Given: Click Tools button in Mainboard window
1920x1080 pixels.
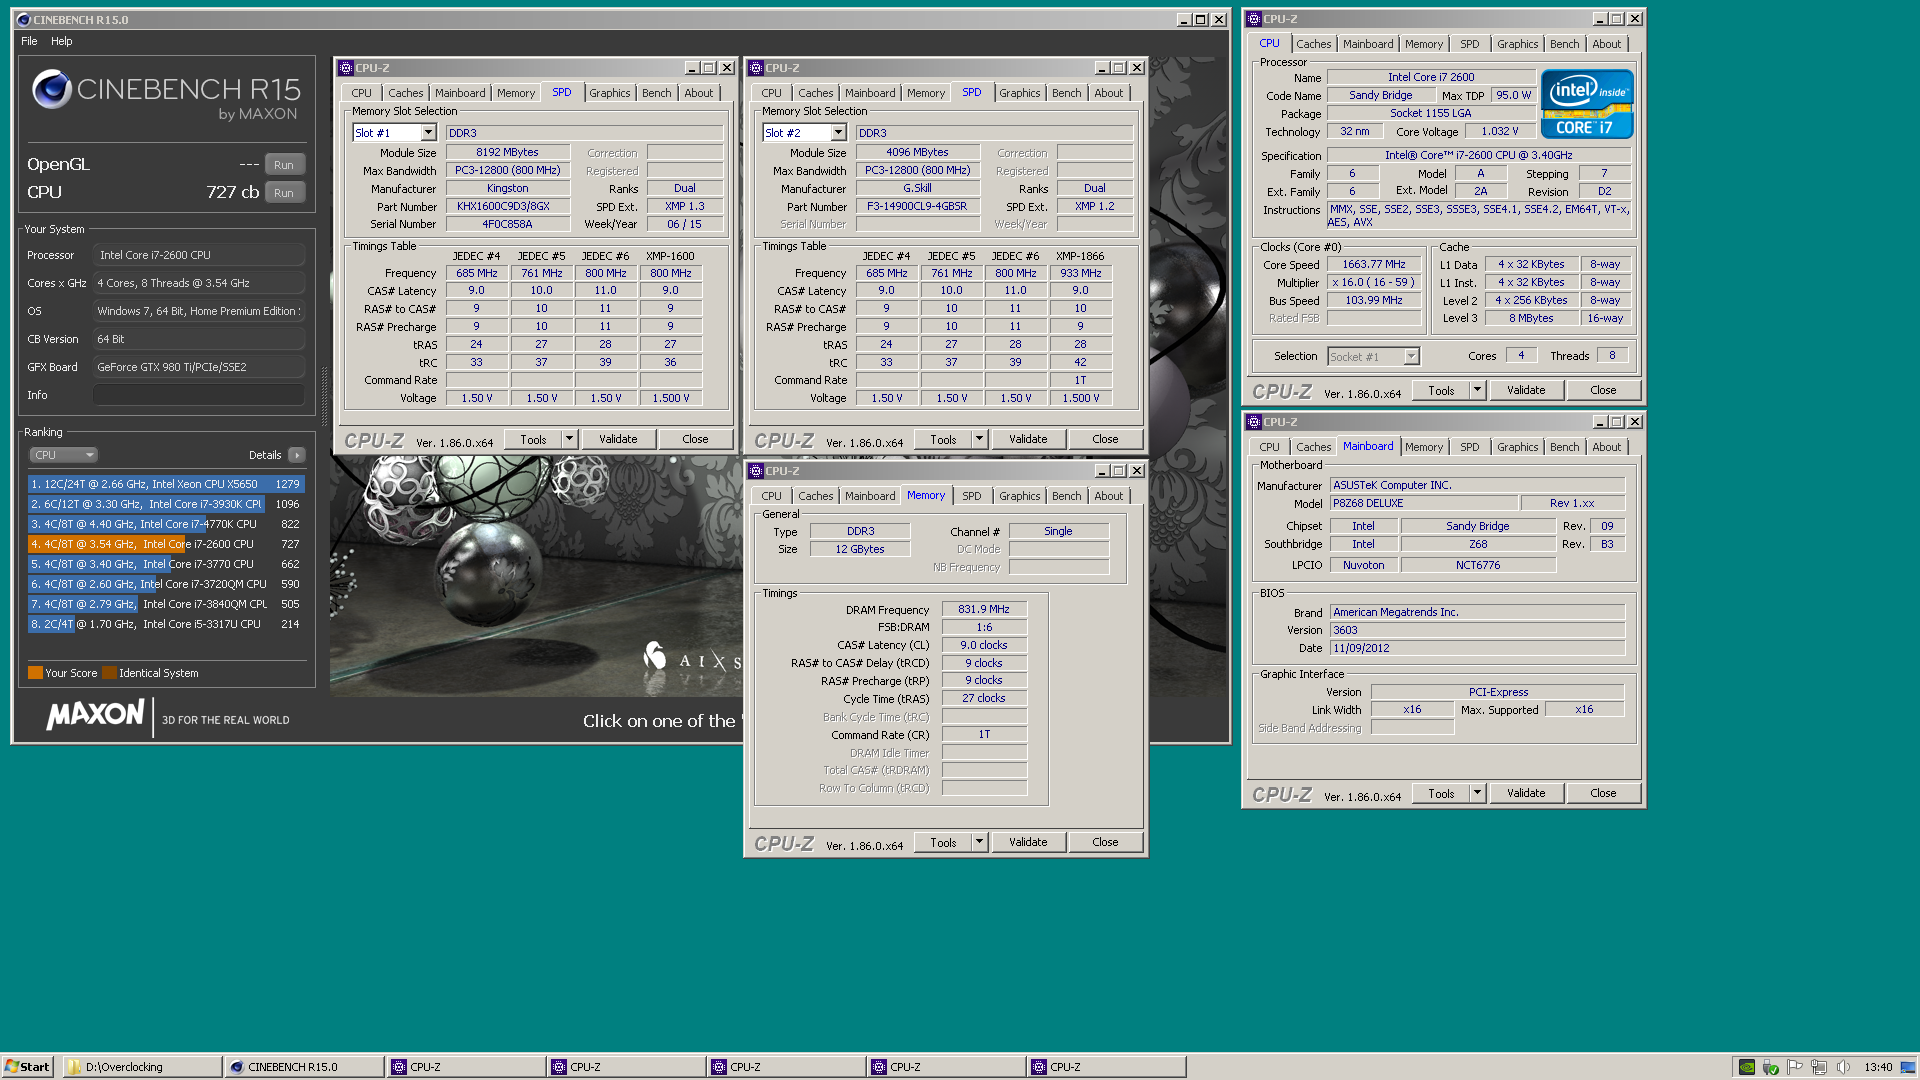Looking at the screenshot, I should click(1441, 793).
